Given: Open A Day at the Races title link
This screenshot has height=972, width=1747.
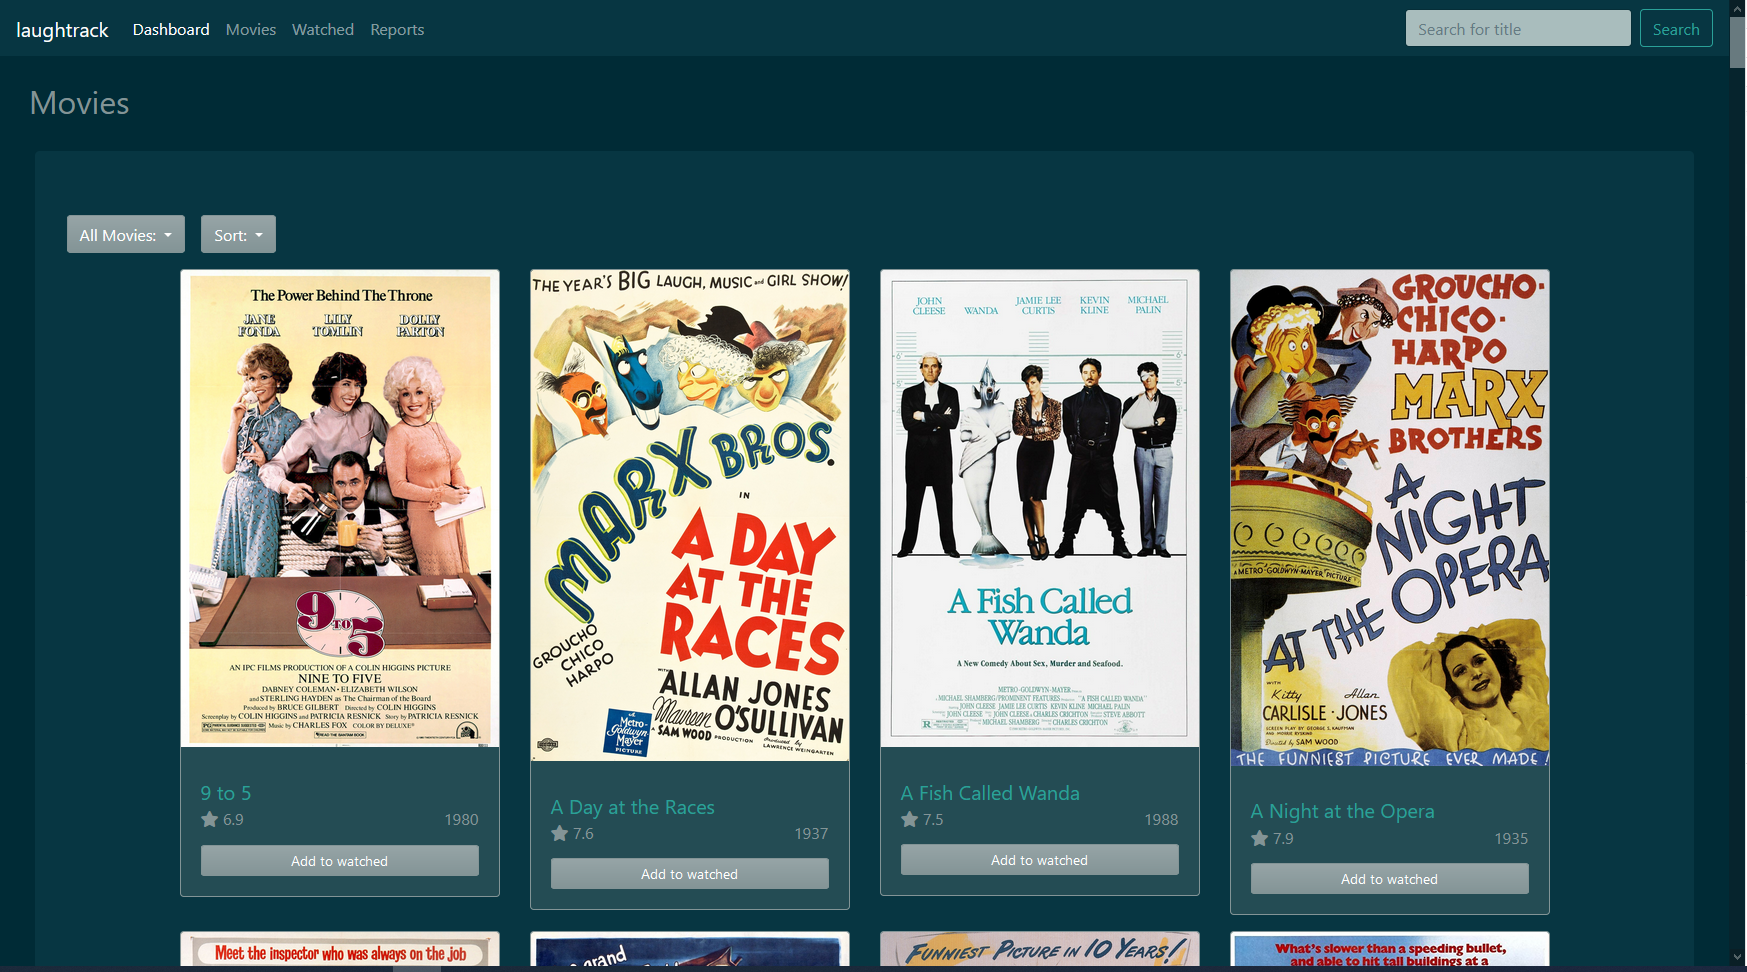Looking at the screenshot, I should click(633, 807).
